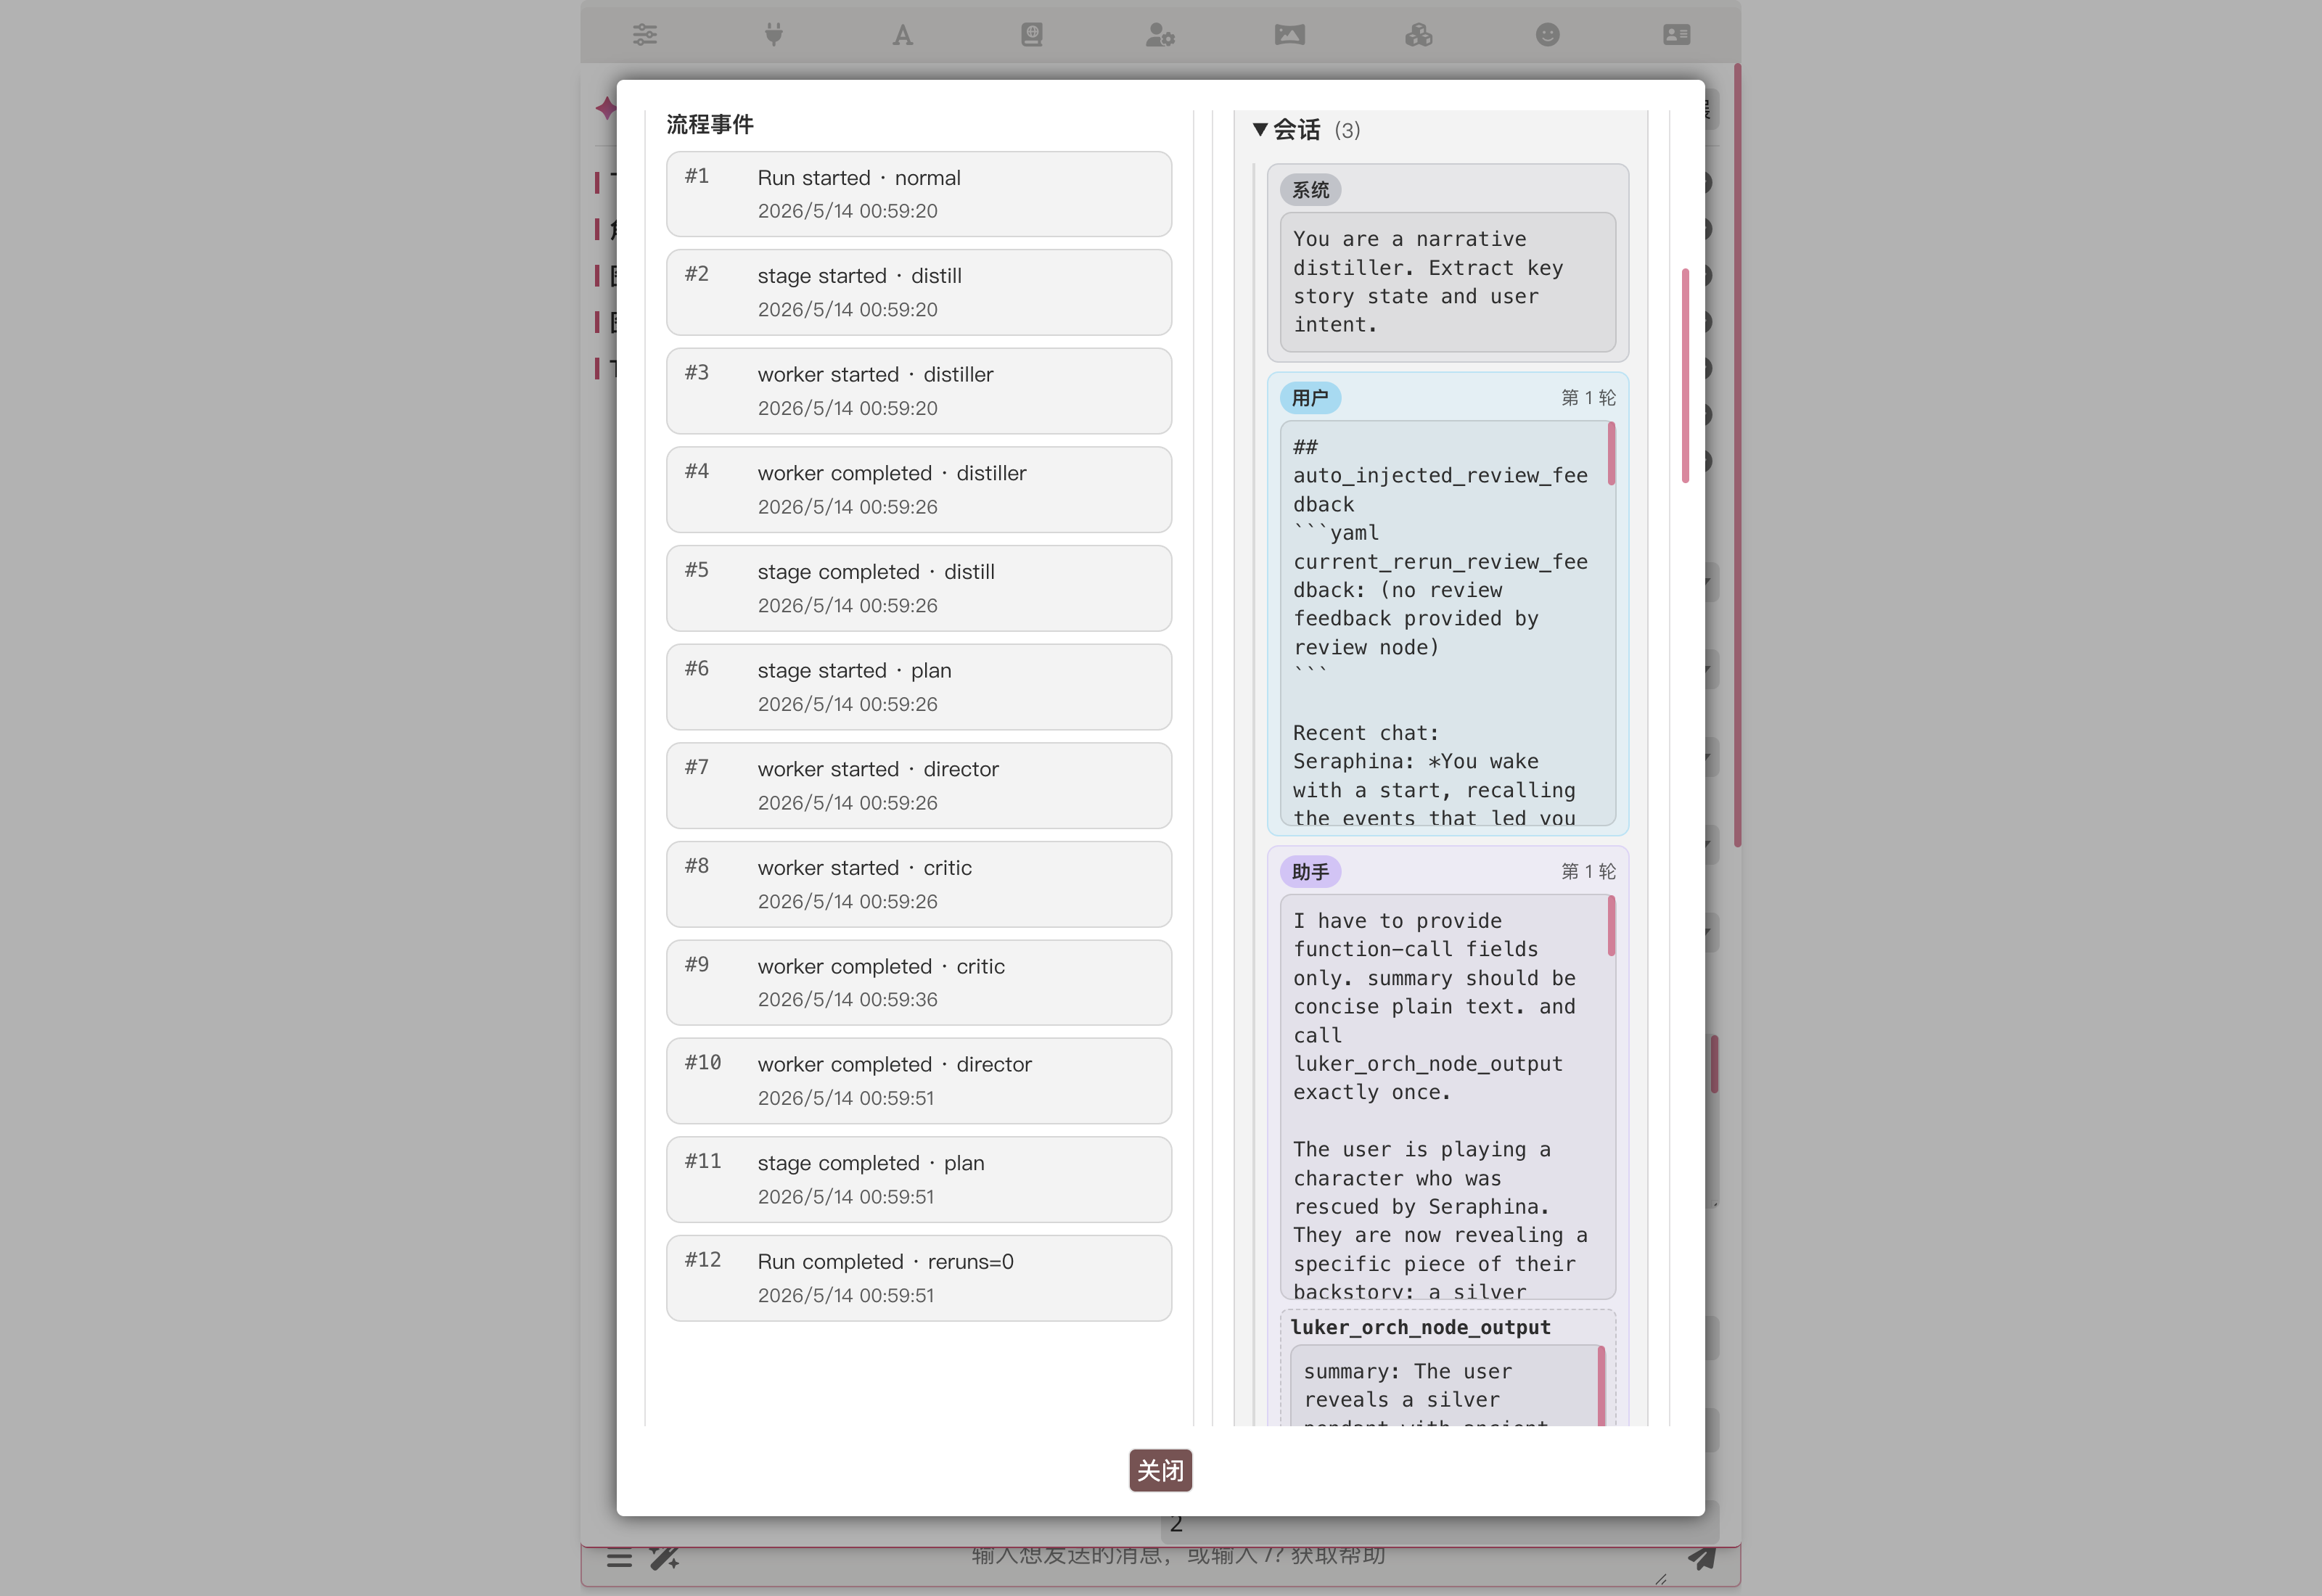Click the 流程事件 heading

[710, 125]
